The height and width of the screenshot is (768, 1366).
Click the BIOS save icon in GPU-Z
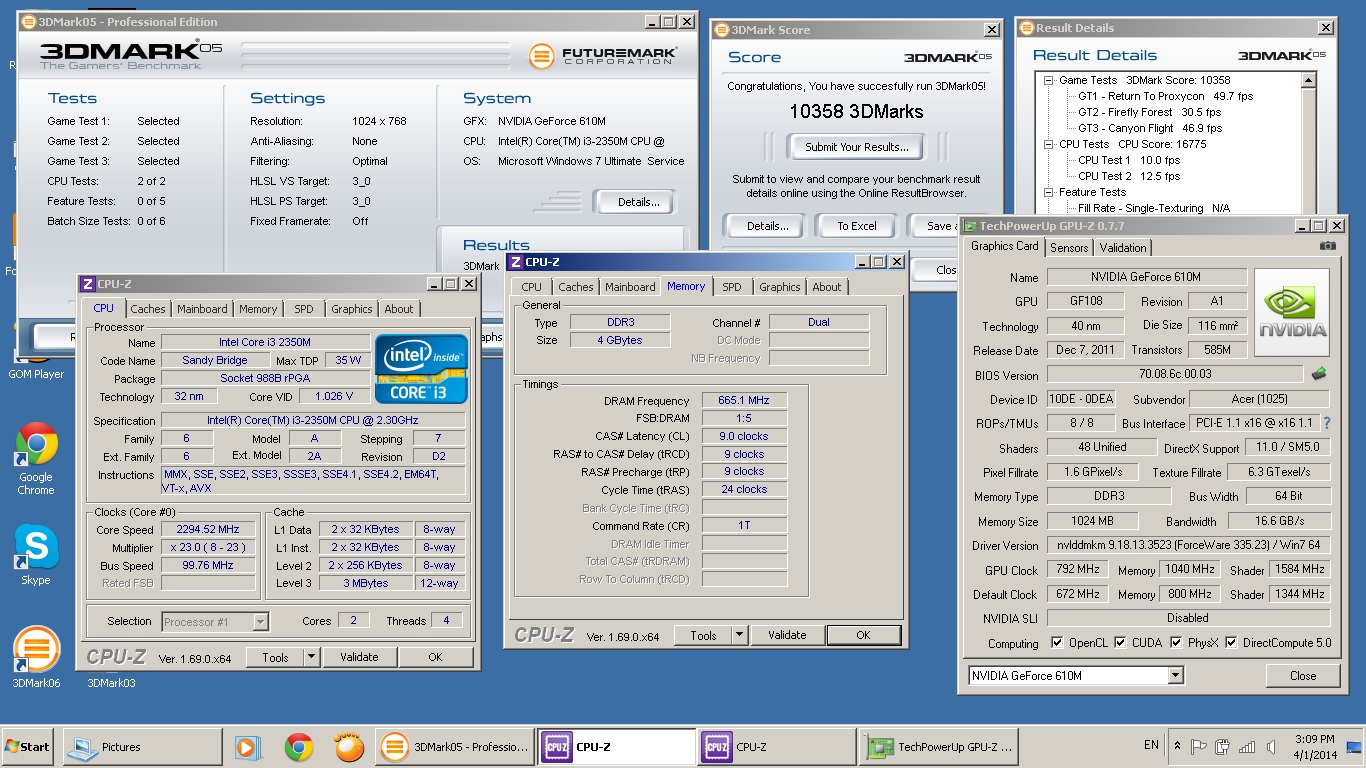coord(1320,374)
